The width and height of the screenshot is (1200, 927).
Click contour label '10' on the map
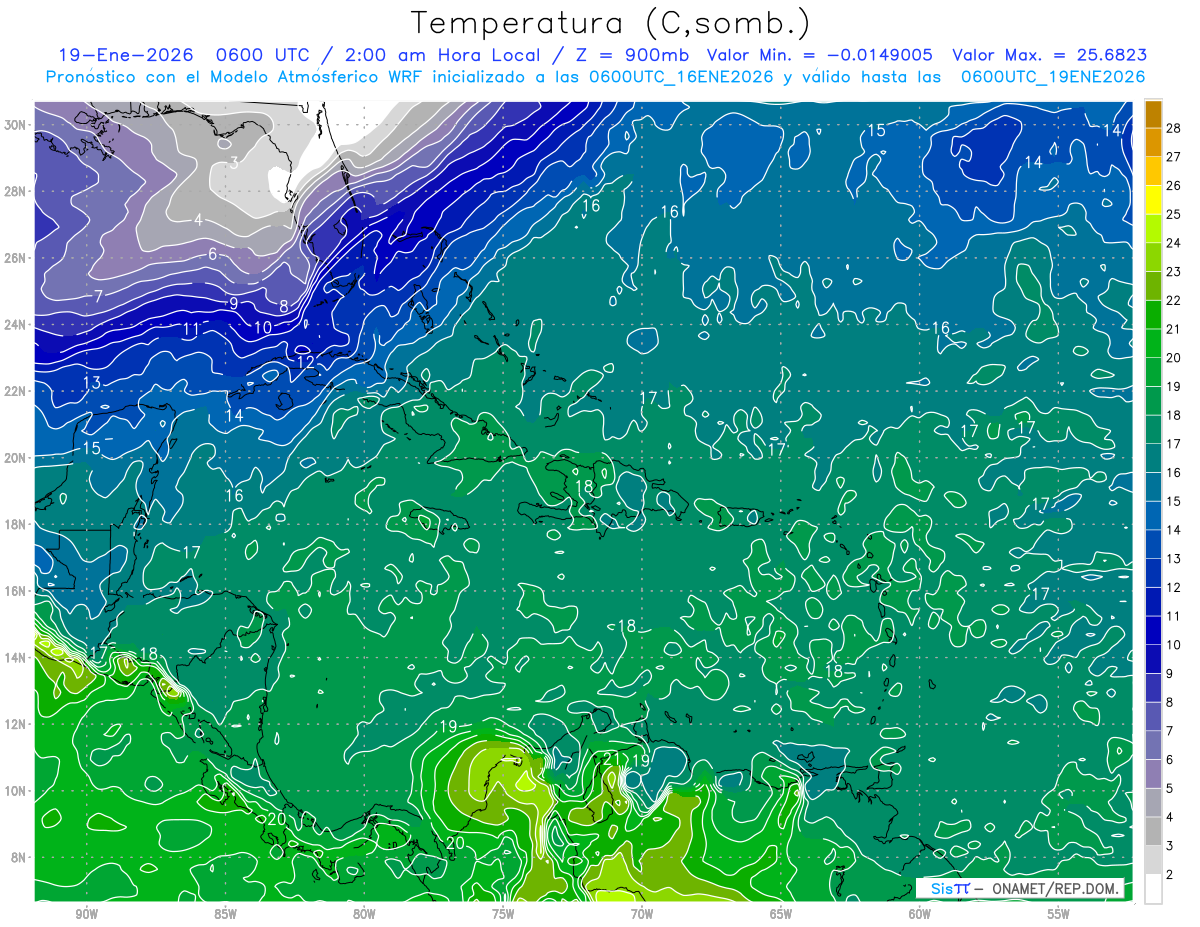point(263,327)
